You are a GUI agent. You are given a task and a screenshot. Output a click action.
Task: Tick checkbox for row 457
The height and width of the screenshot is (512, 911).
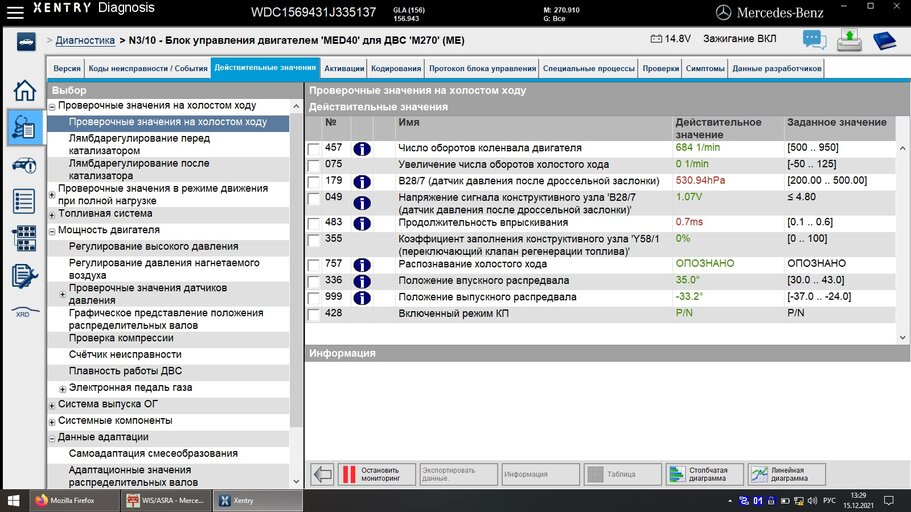(314, 149)
